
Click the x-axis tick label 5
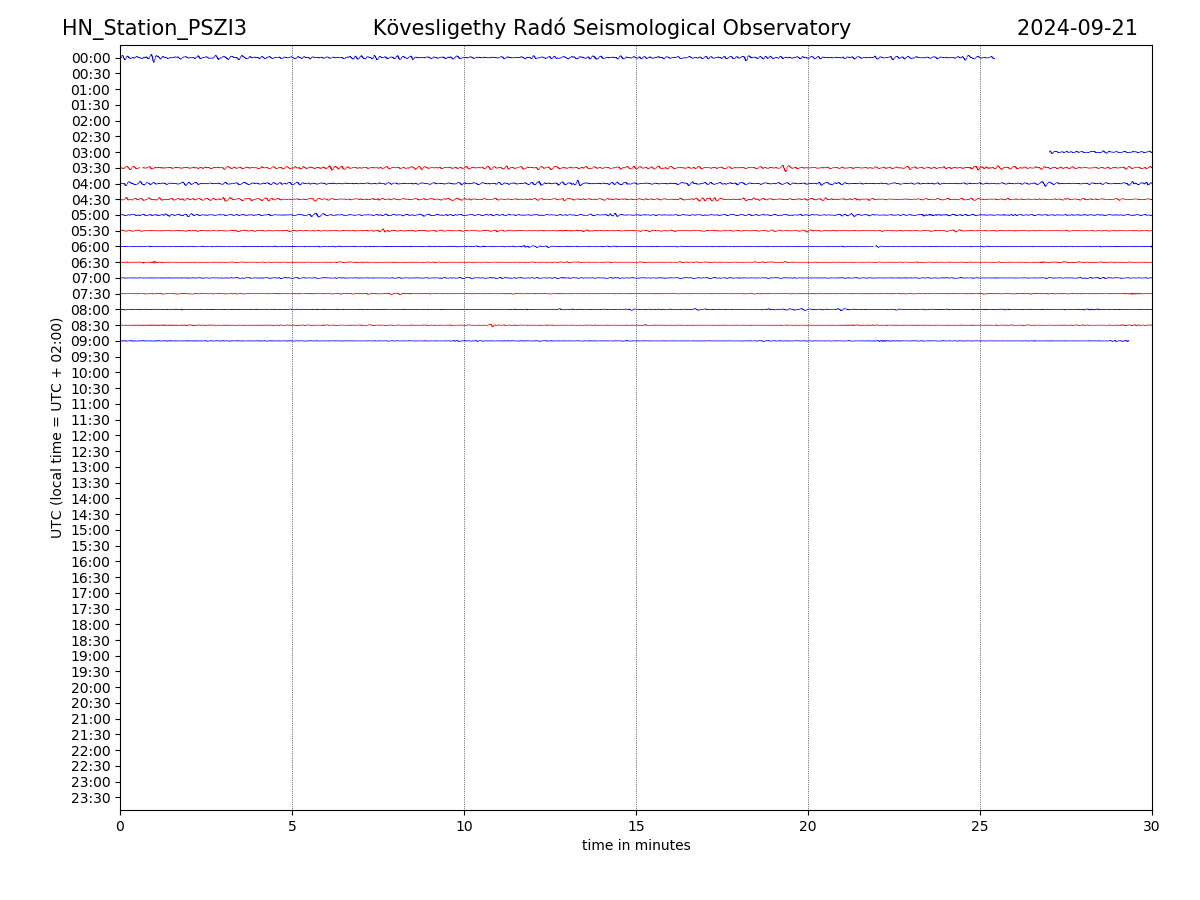292,827
